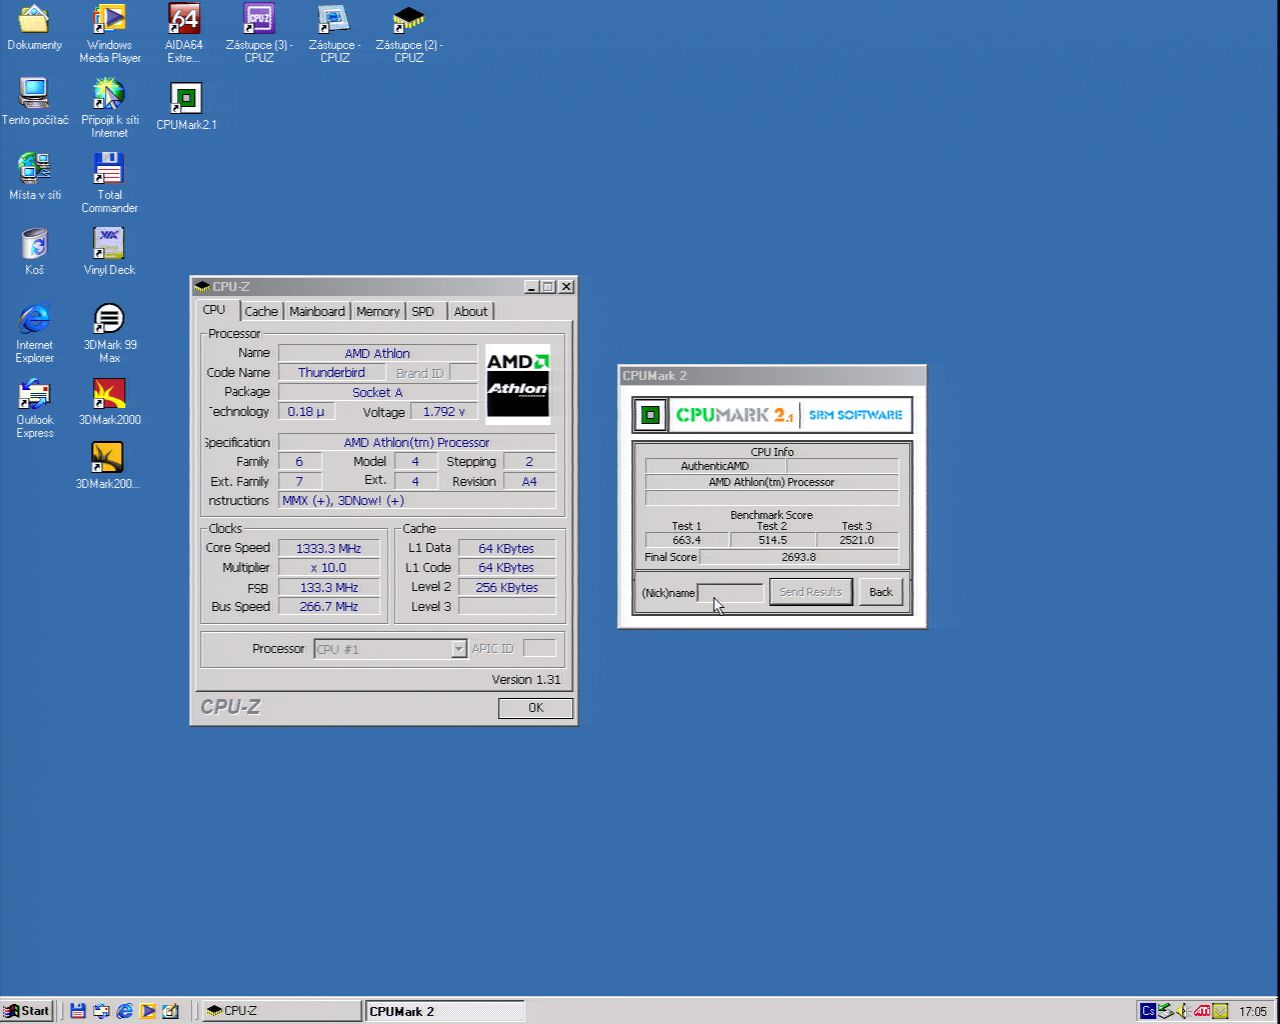This screenshot has width=1280, height=1024.
Task: Click the (Nick)name input field
Action: (730, 593)
